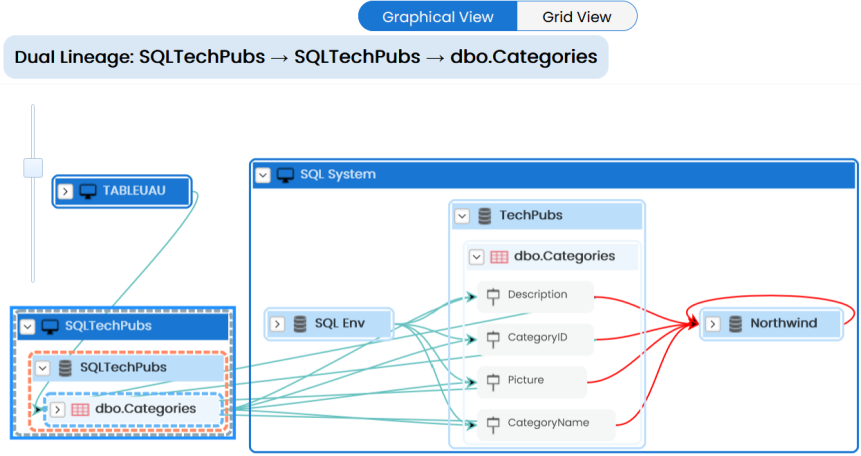Click the dbo.Categories table icon in TechPubs
The width and height of the screenshot is (861, 456).
pos(499,256)
